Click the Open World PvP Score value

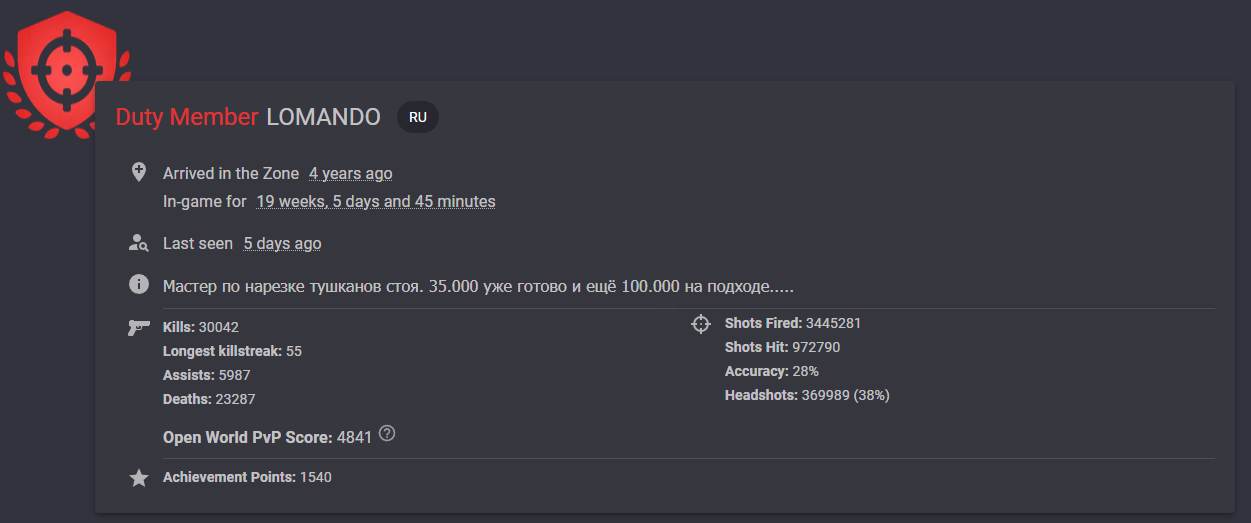354,437
